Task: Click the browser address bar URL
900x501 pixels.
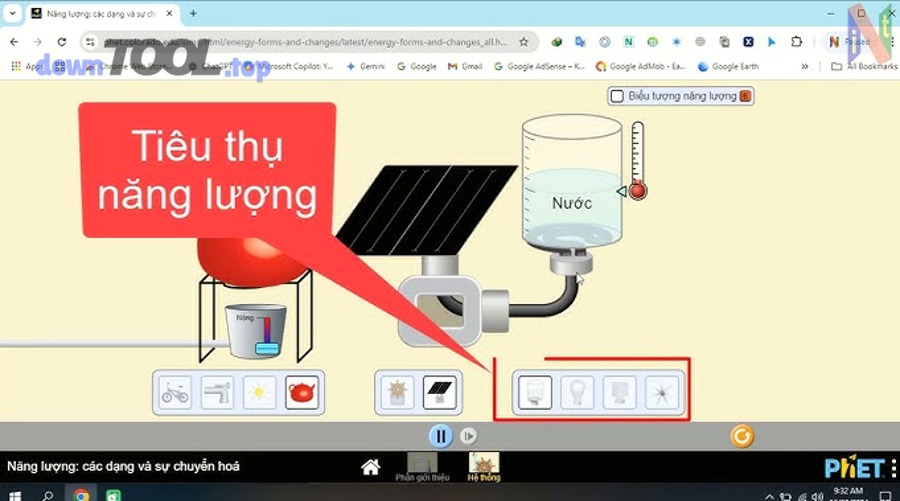Action: [x=306, y=42]
